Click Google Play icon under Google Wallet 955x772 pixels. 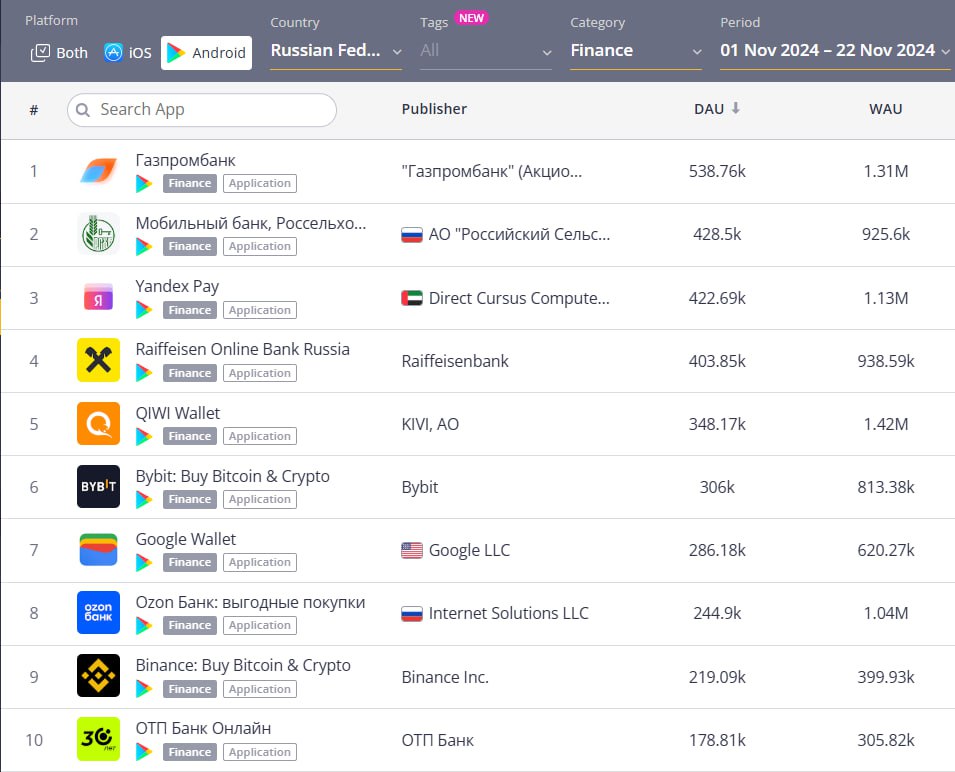click(x=144, y=562)
